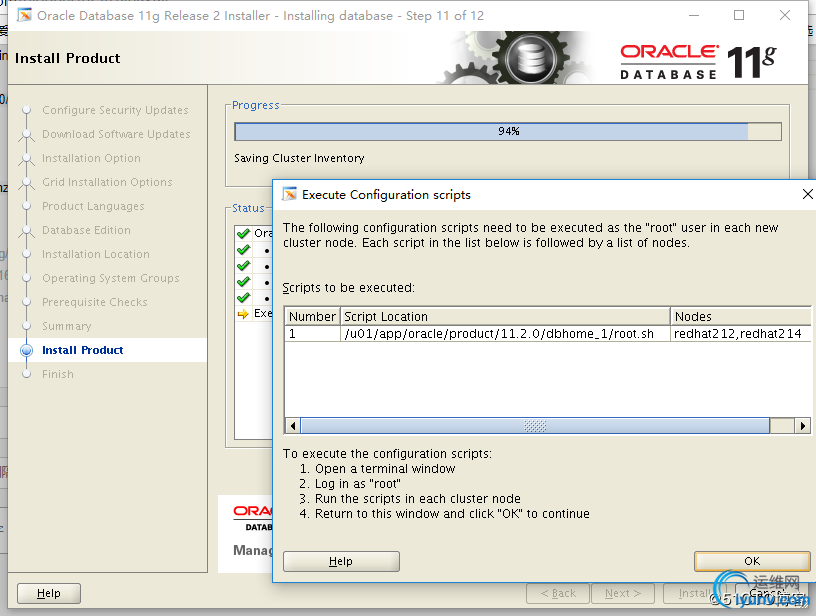Select row number 1 cell
The image size is (816, 616).
tap(312, 333)
